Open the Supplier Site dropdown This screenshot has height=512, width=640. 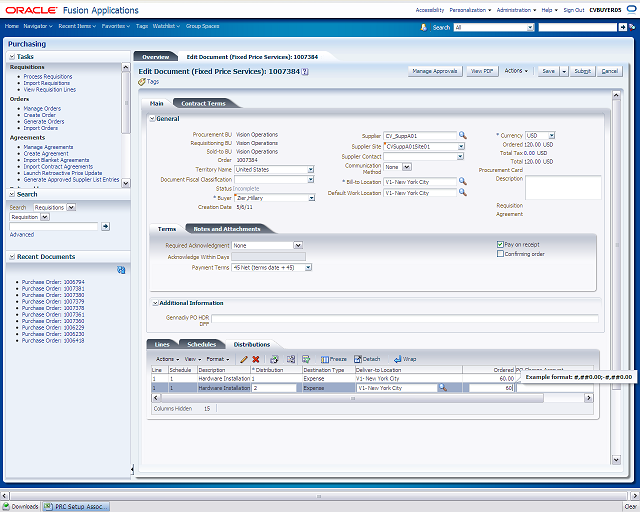[461, 146]
